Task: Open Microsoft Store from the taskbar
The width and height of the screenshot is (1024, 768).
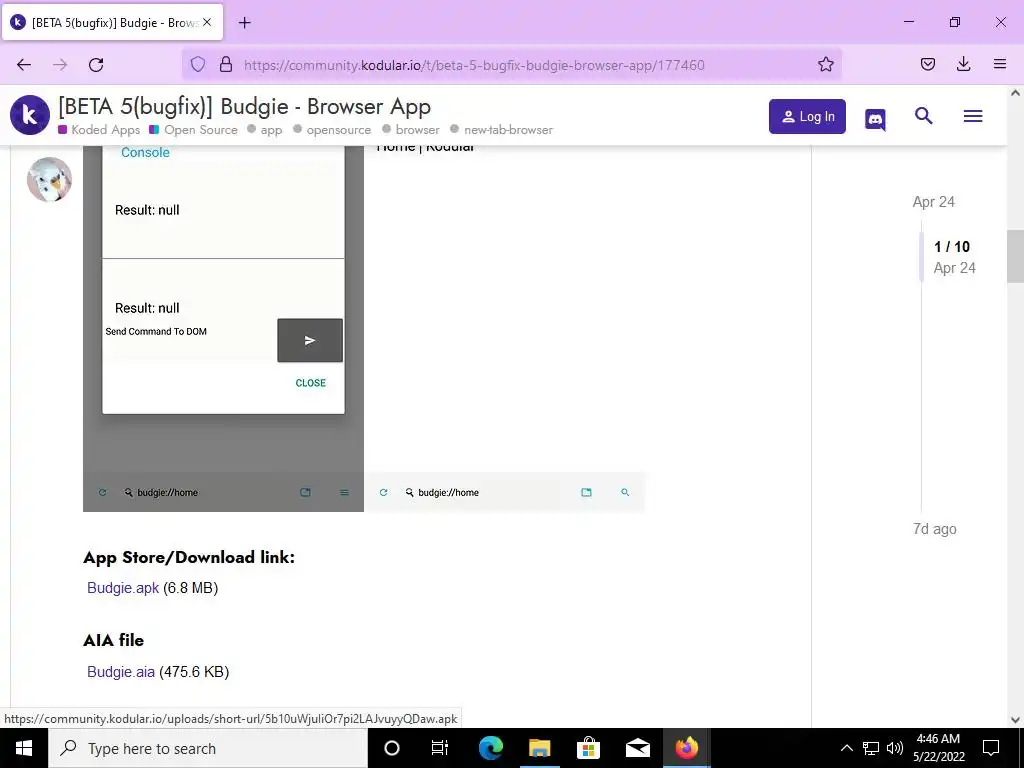Action: (x=588, y=748)
